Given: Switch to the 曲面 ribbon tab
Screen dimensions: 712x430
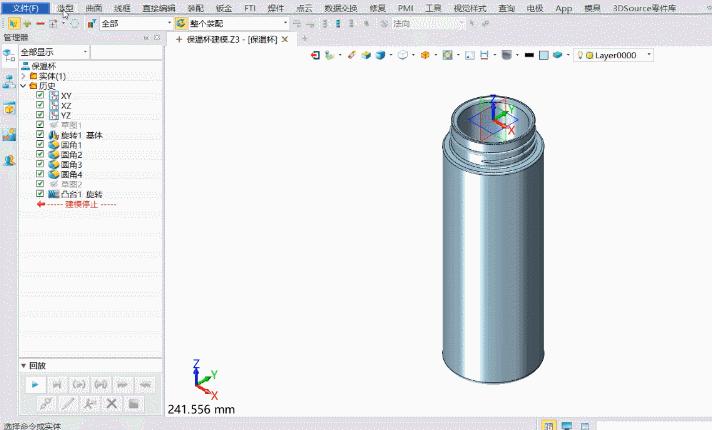Looking at the screenshot, I should (x=94, y=8).
